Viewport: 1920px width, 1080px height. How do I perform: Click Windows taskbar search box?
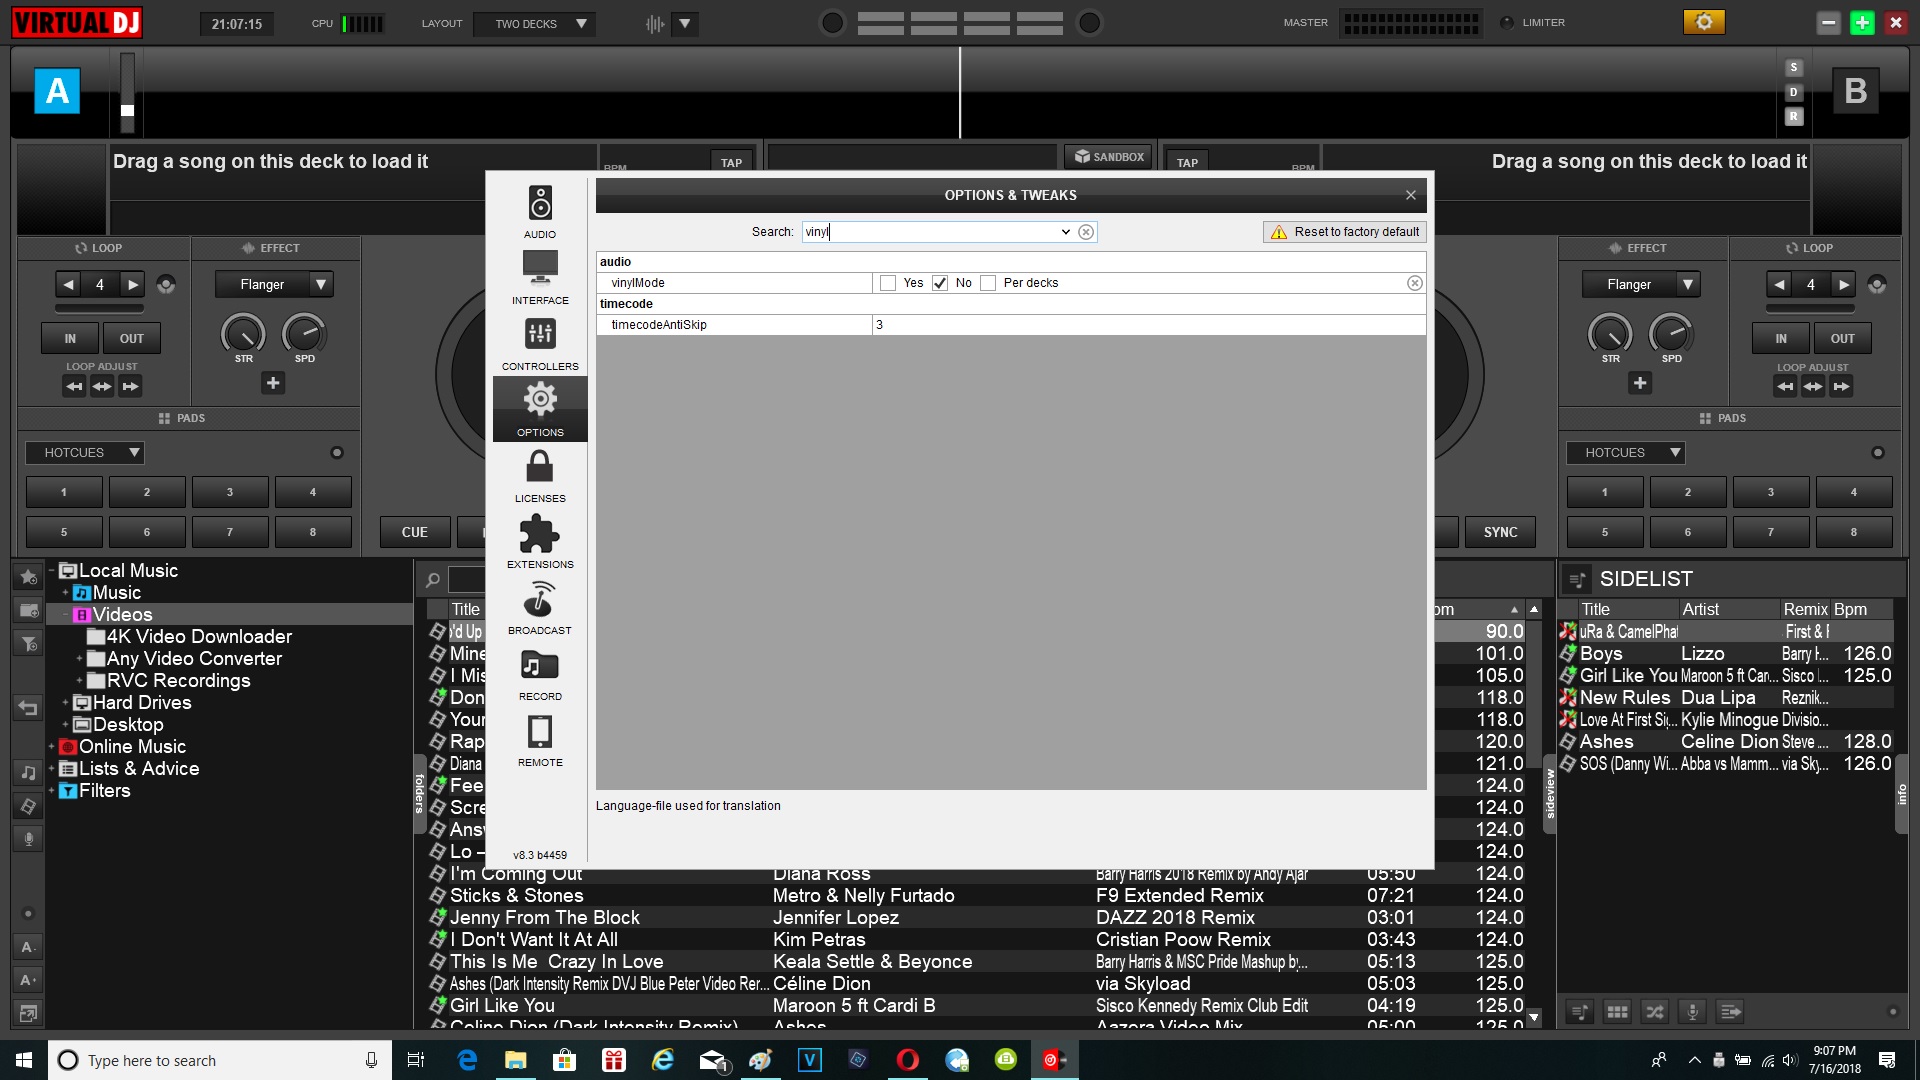click(x=219, y=1060)
